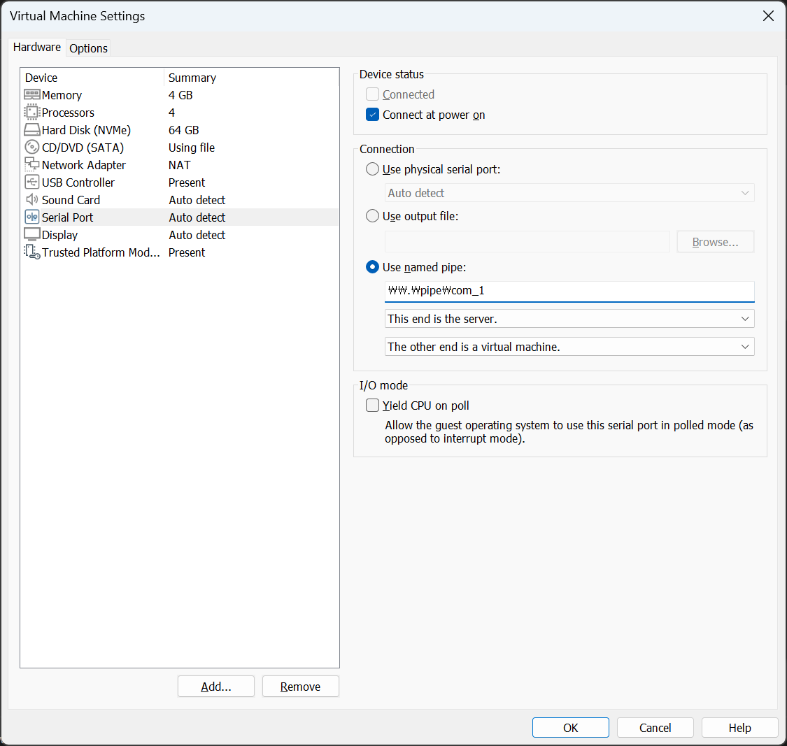Click the Add... button
Image resolution: width=787 pixels, height=746 pixels.
[216, 687]
